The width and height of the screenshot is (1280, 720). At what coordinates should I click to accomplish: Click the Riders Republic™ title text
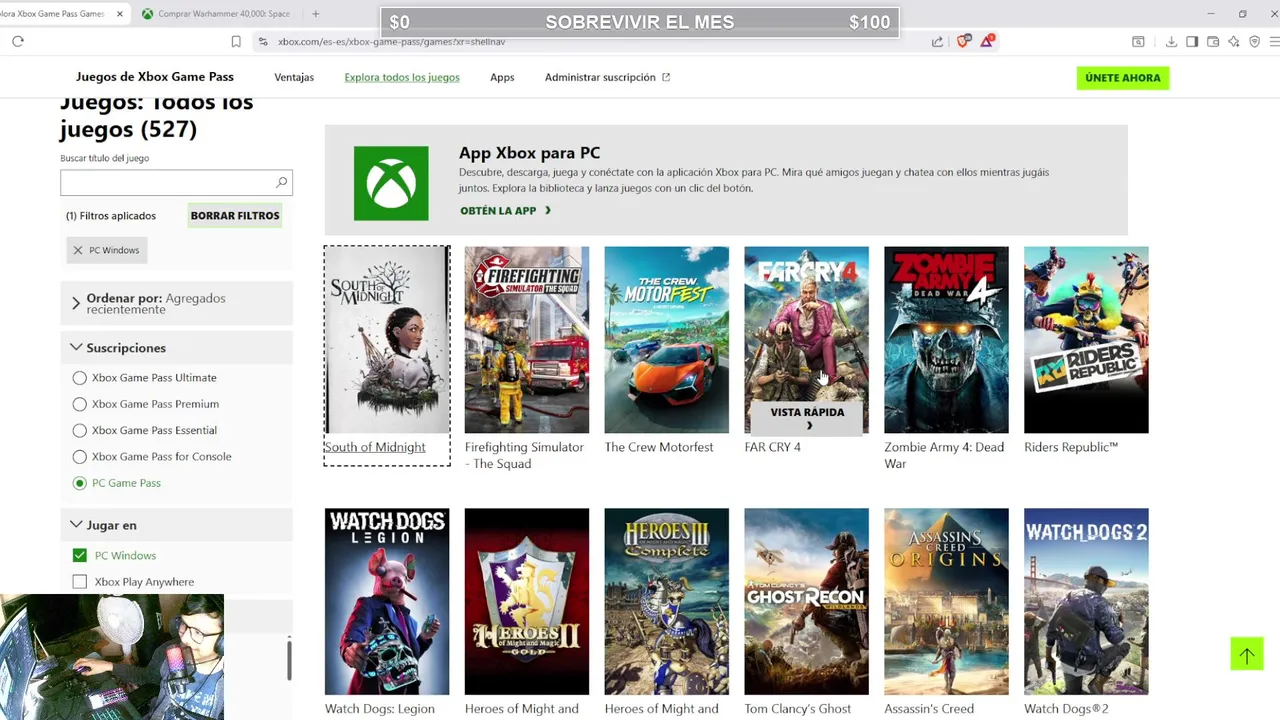click(x=1071, y=447)
